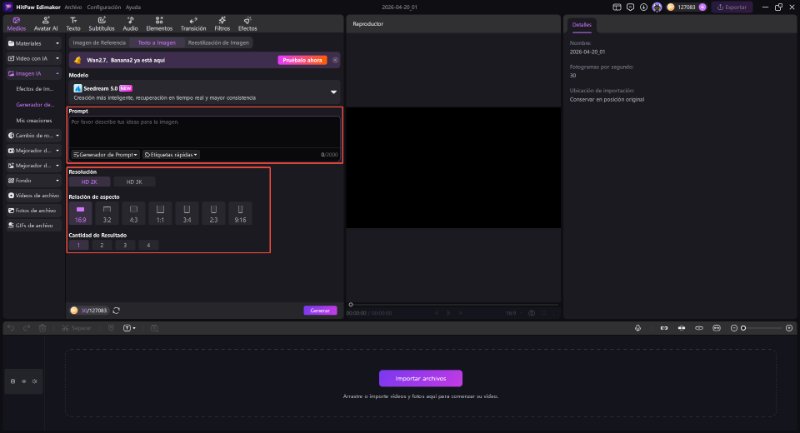Click the HitPaw Edimakor logo
This screenshot has width=800, height=433.
coord(8,7)
